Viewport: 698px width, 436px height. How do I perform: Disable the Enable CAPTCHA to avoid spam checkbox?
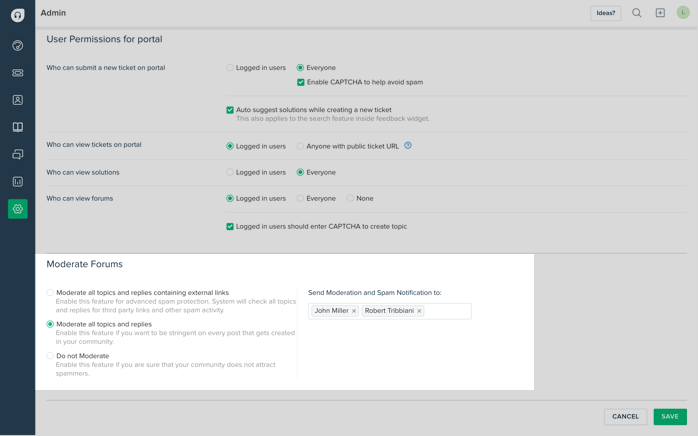301,82
